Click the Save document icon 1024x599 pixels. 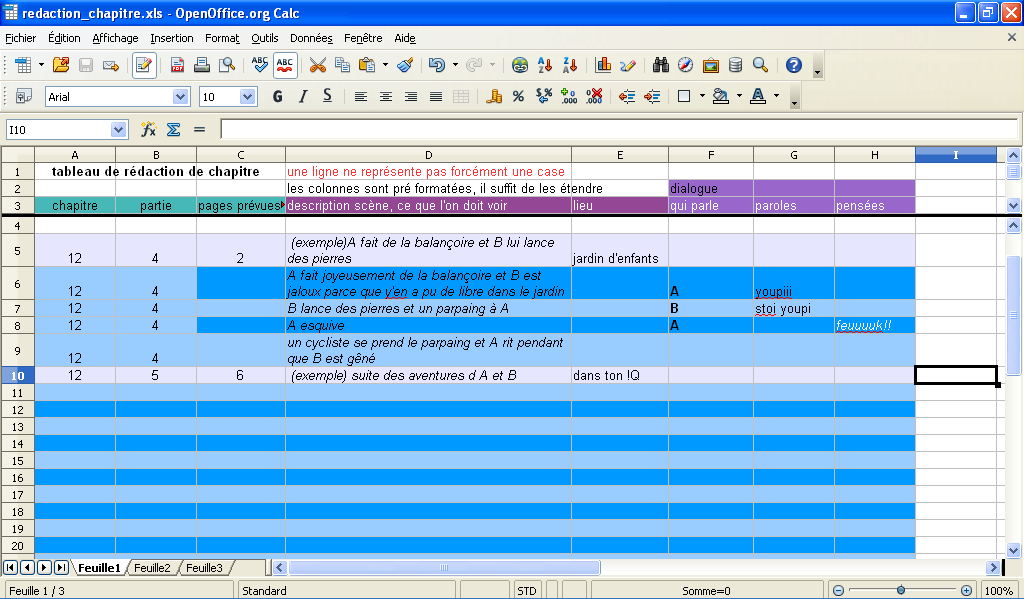(x=86, y=65)
